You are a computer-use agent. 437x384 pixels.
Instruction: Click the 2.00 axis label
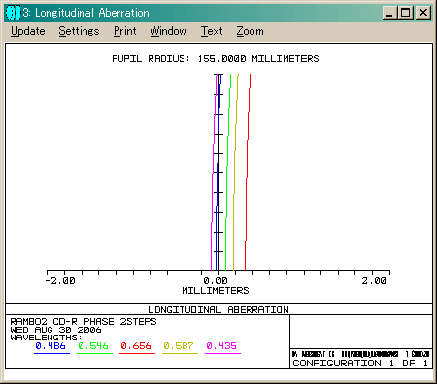click(374, 281)
